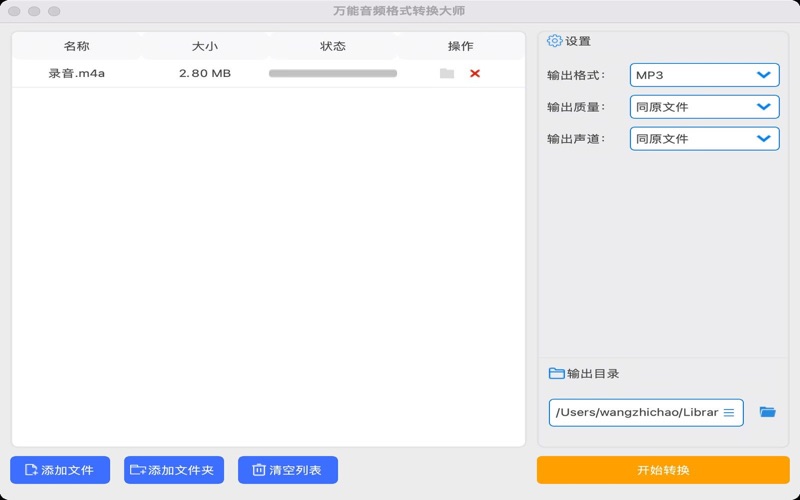This screenshot has height=500, width=800.
Task: Open the 输出声道 dropdown
Action: [x=704, y=139]
